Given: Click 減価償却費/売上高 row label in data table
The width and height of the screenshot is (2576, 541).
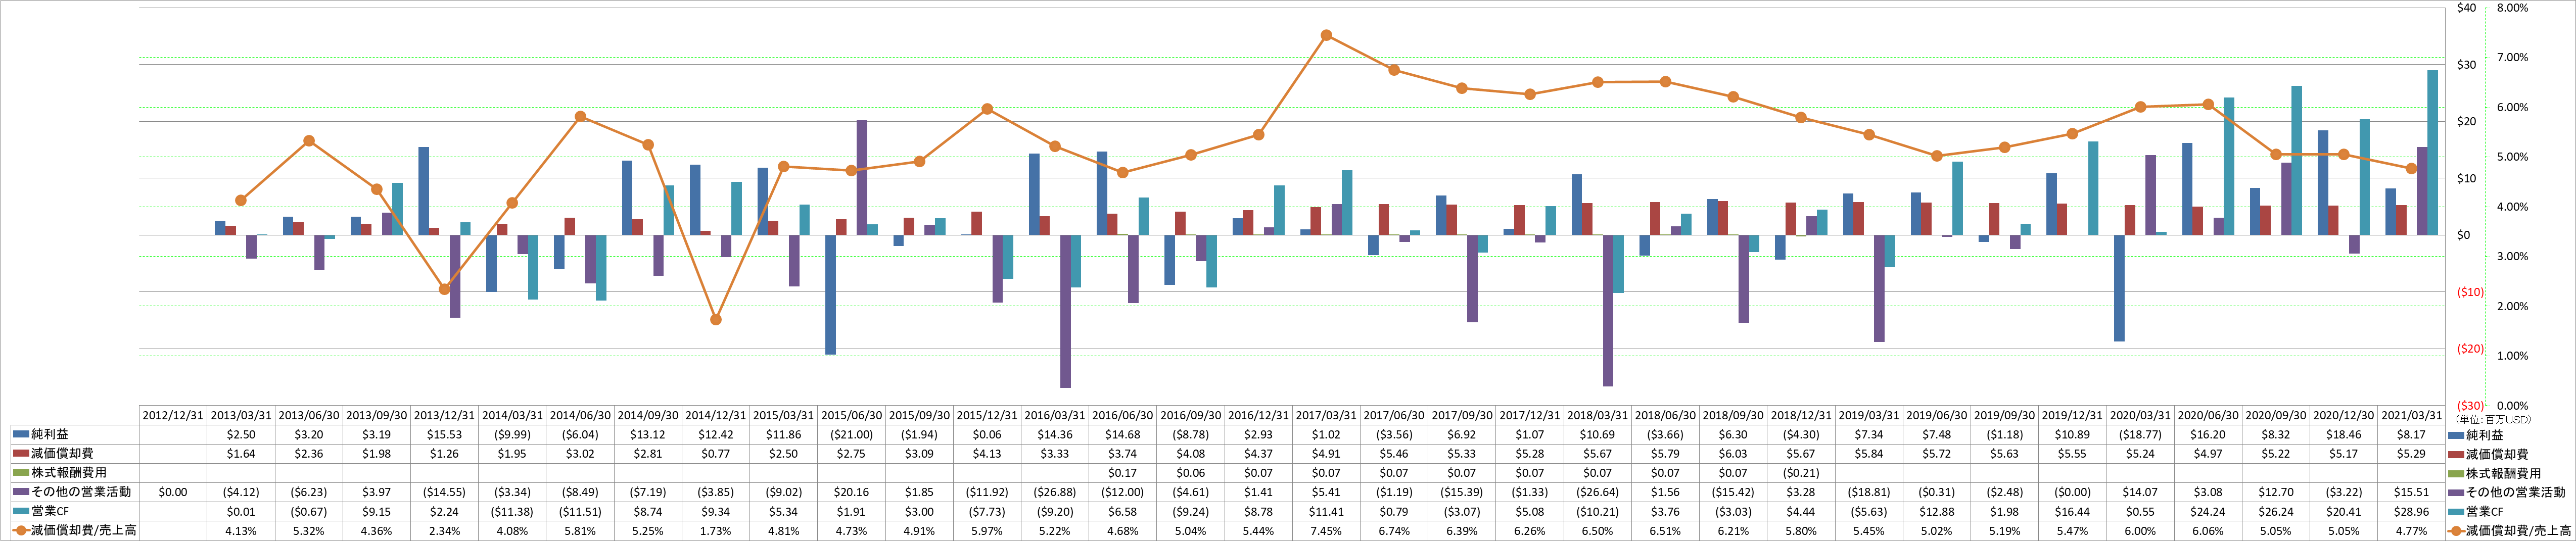Looking at the screenshot, I should 83,531.
